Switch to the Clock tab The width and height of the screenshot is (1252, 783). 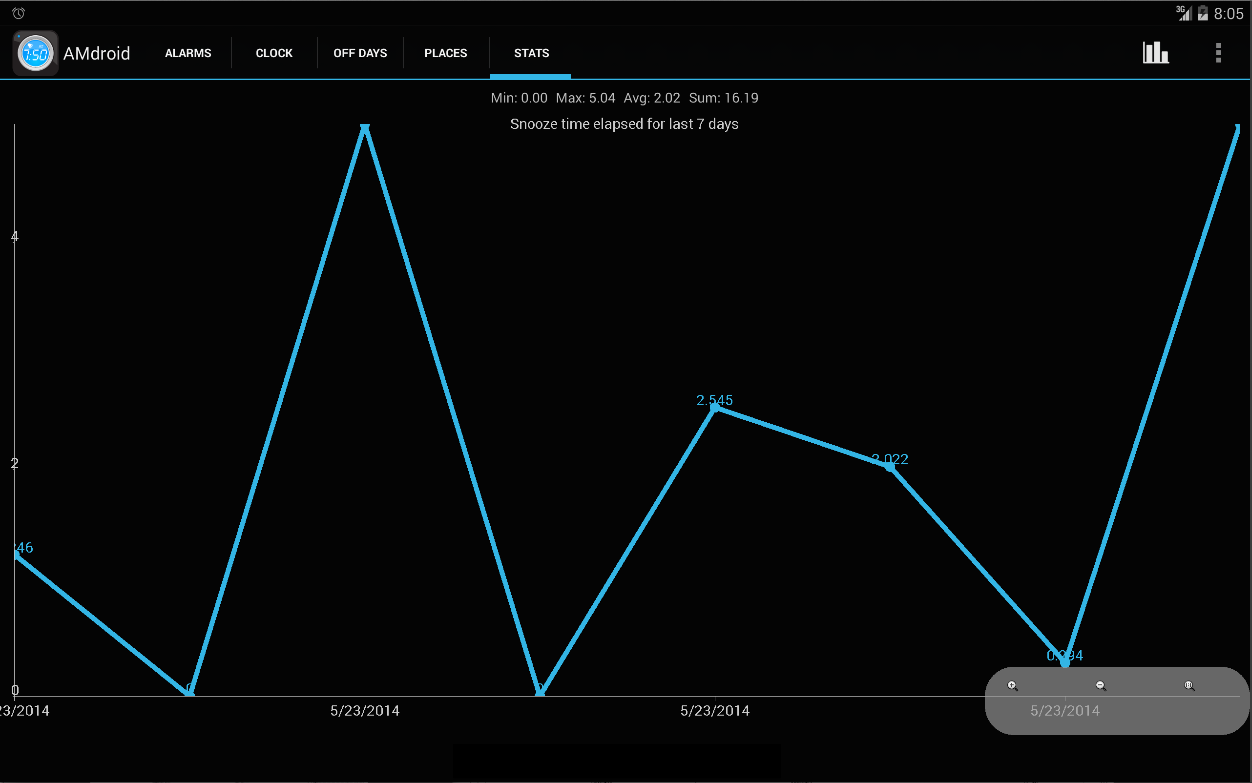click(x=274, y=53)
